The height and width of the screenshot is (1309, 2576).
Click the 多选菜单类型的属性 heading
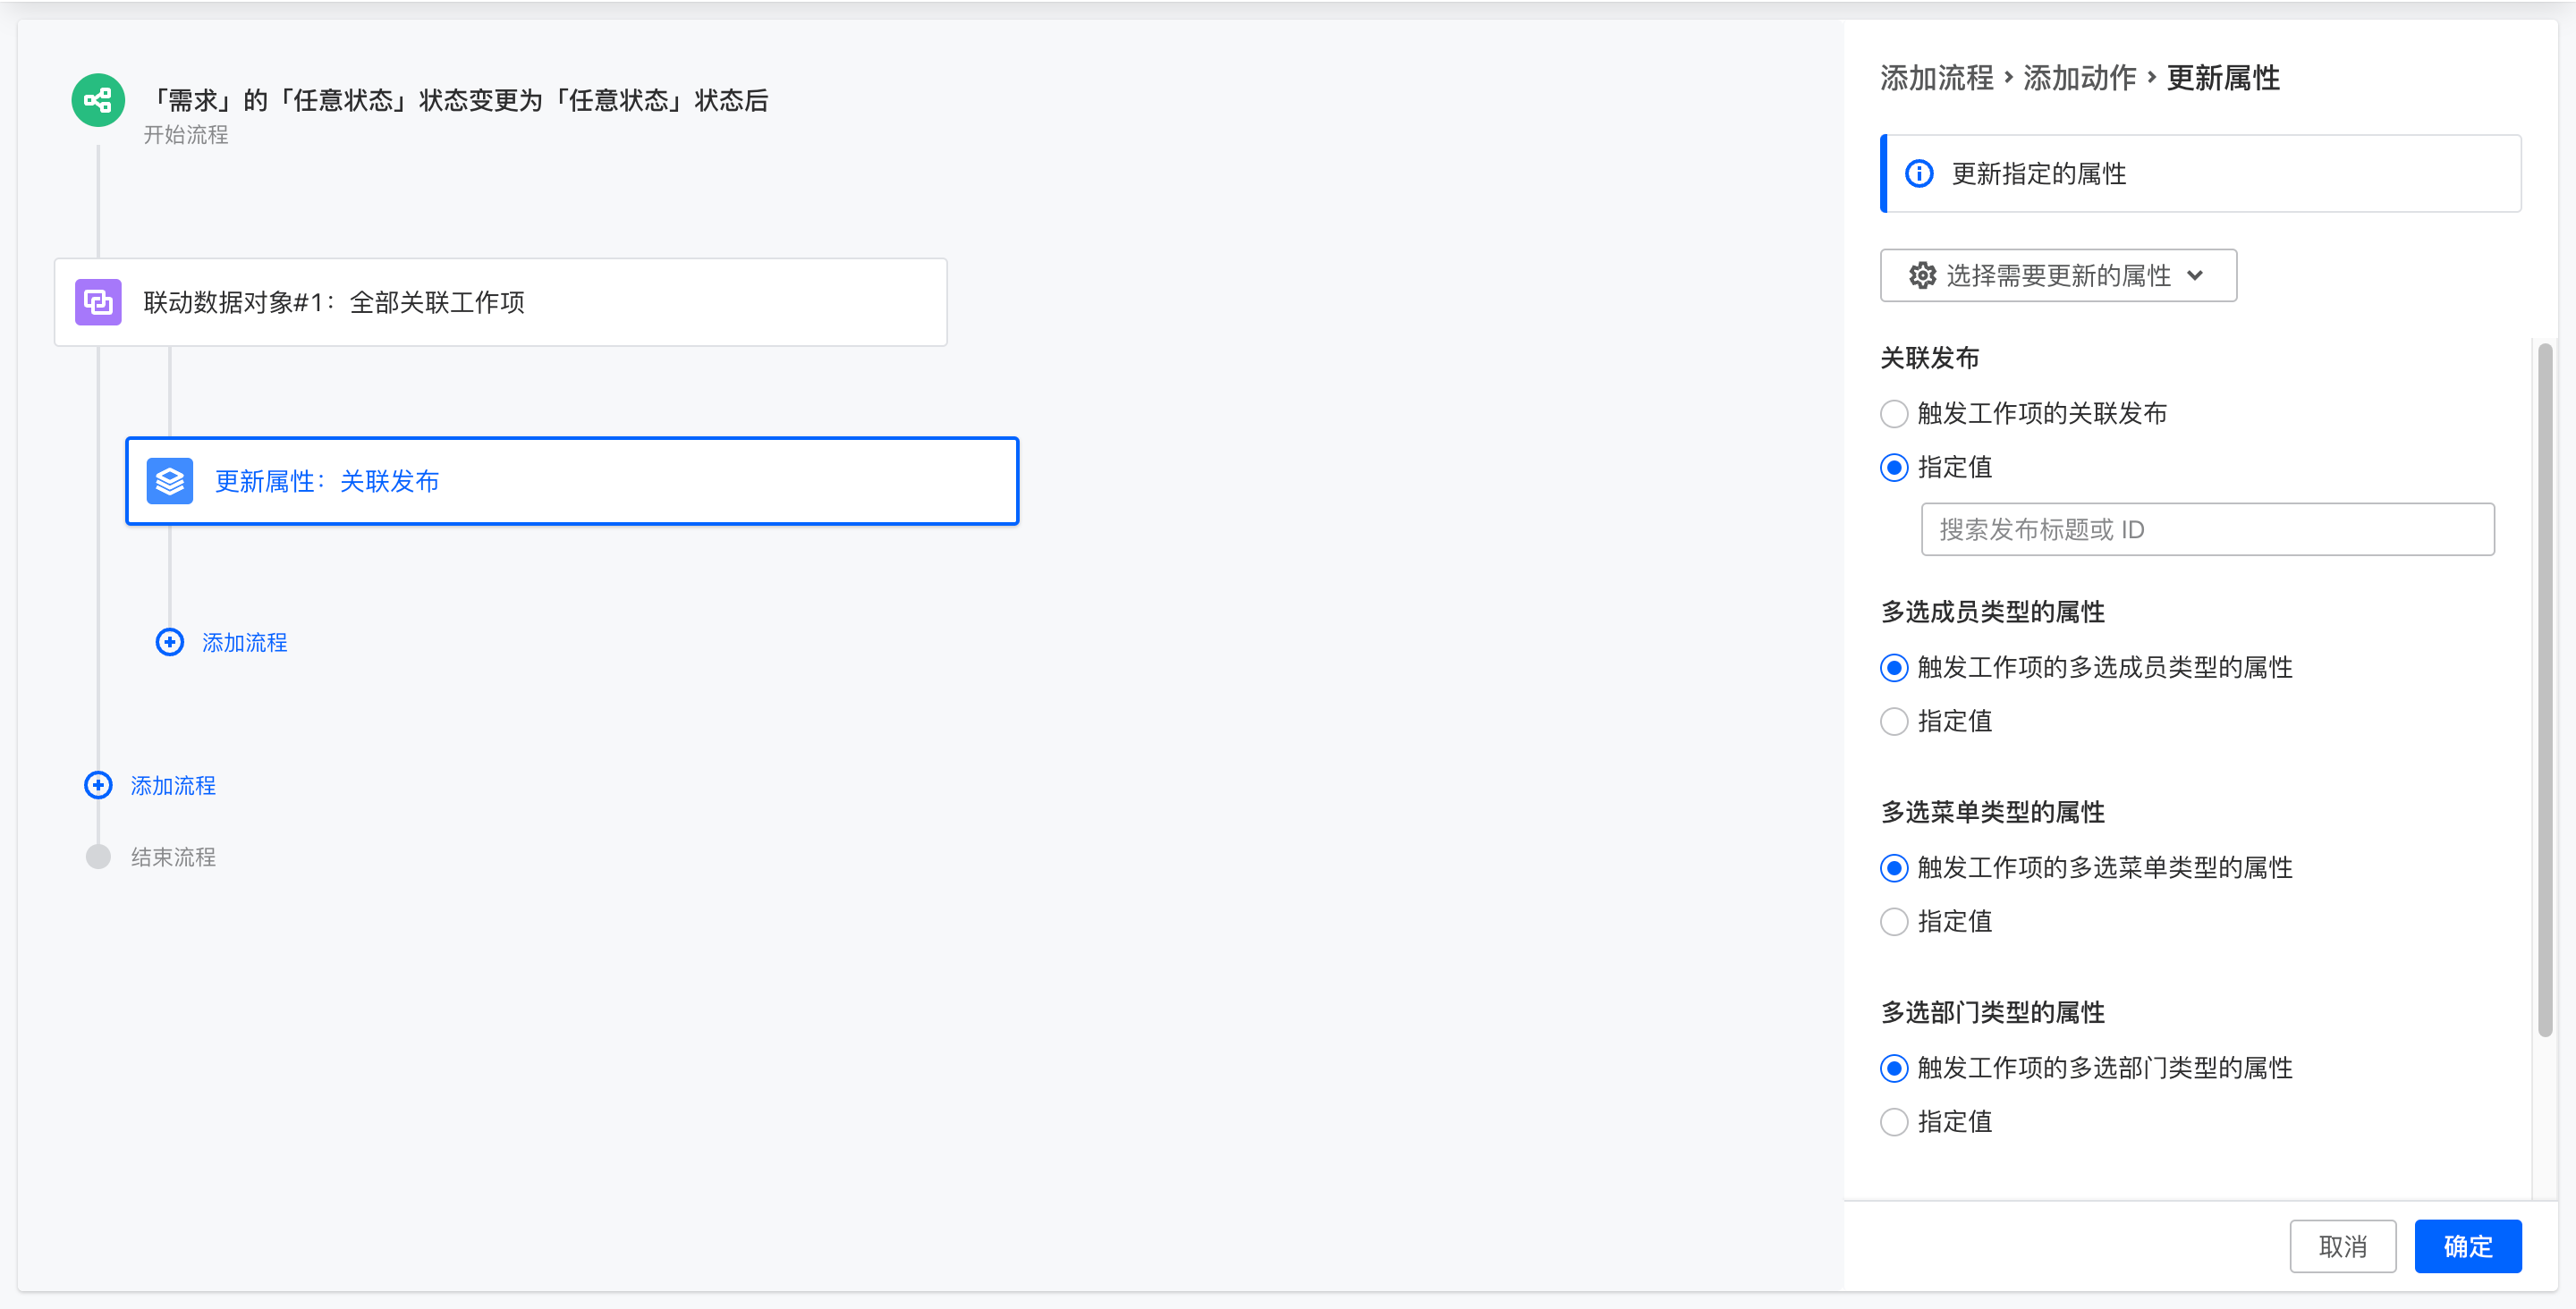point(1992,812)
